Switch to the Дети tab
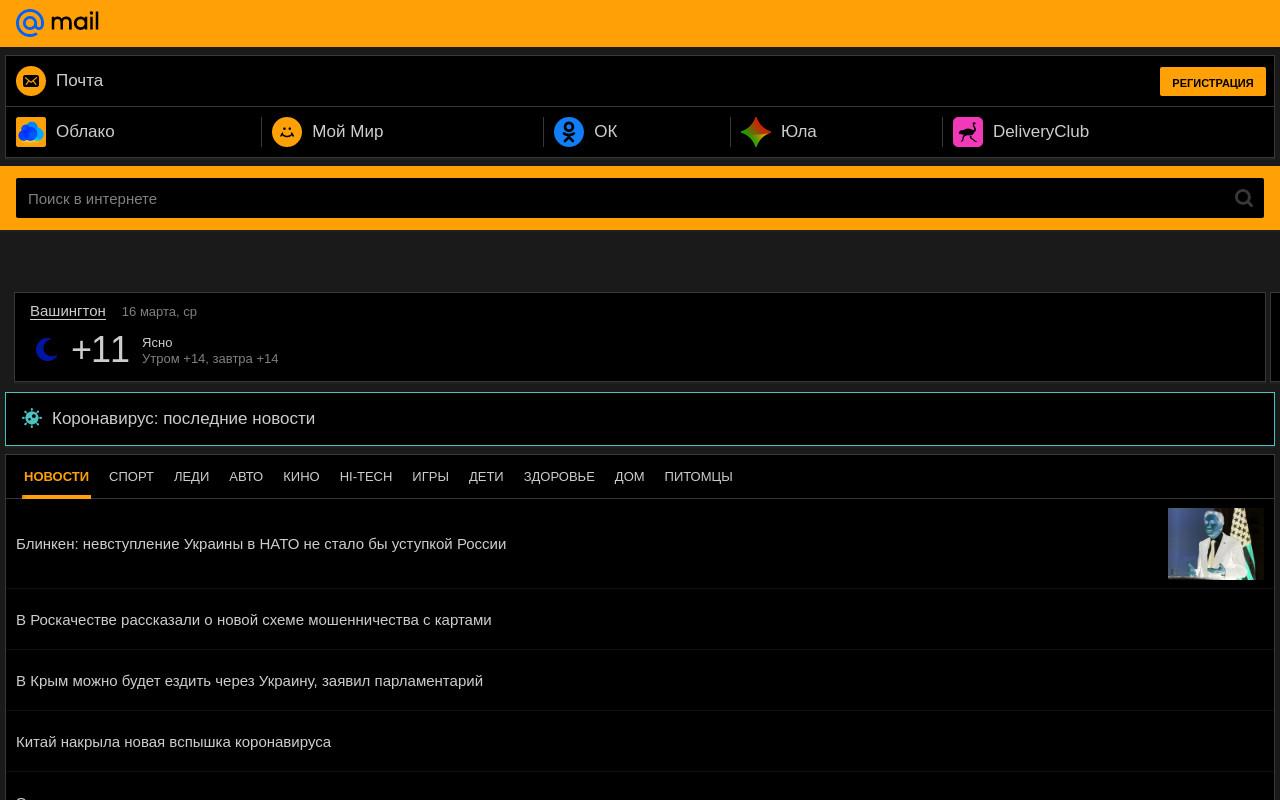 (486, 477)
